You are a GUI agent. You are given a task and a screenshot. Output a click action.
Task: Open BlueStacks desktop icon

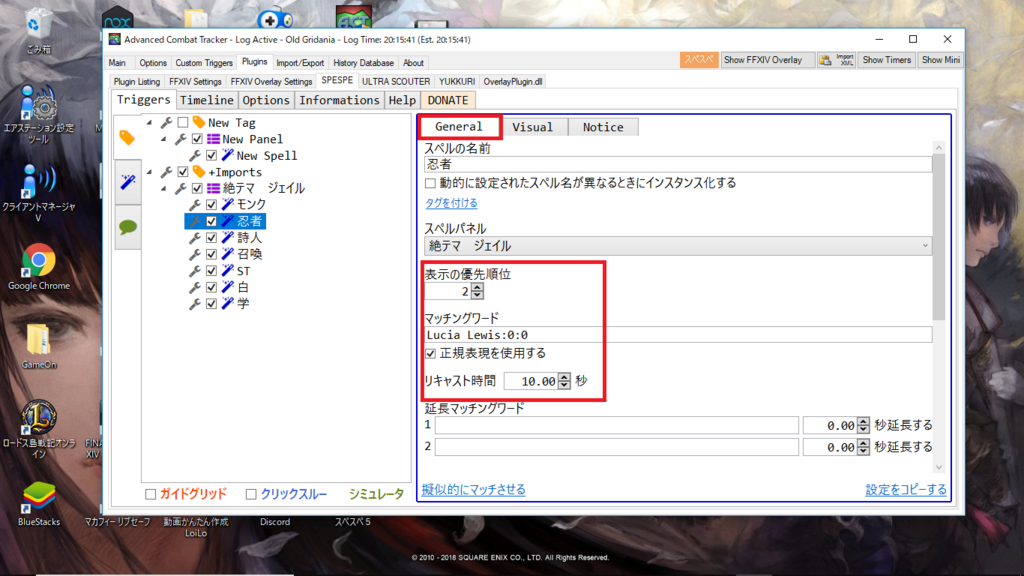[39, 504]
